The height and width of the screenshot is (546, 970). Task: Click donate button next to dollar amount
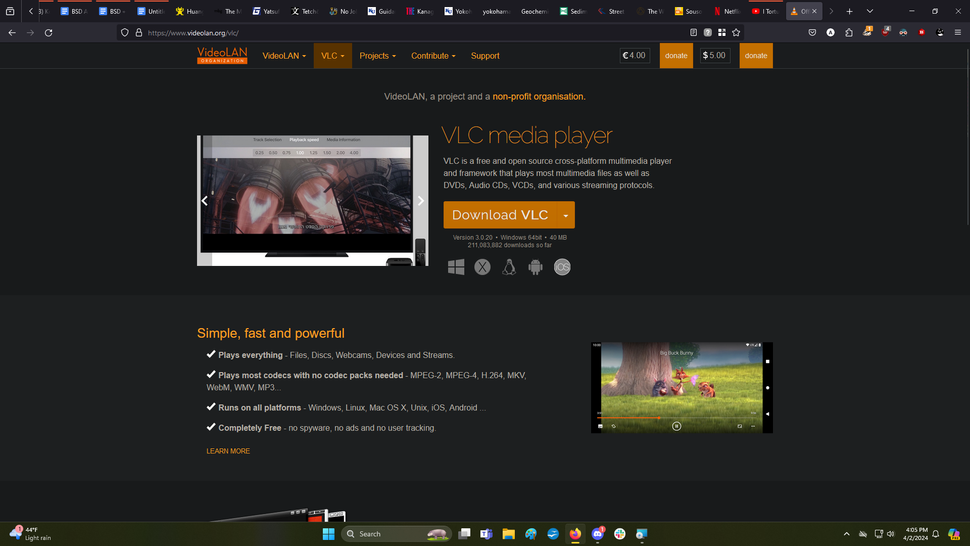coord(756,56)
